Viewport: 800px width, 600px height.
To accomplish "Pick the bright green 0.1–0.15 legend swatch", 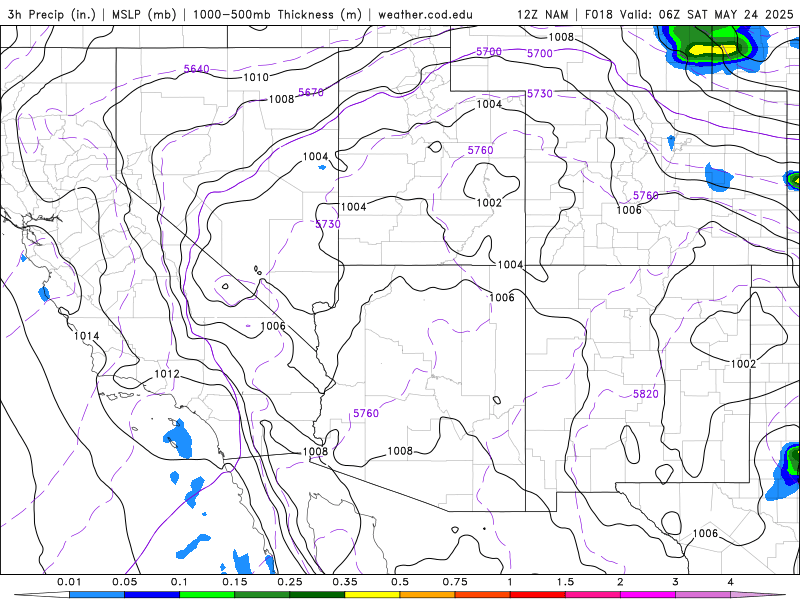I will point(207,595).
